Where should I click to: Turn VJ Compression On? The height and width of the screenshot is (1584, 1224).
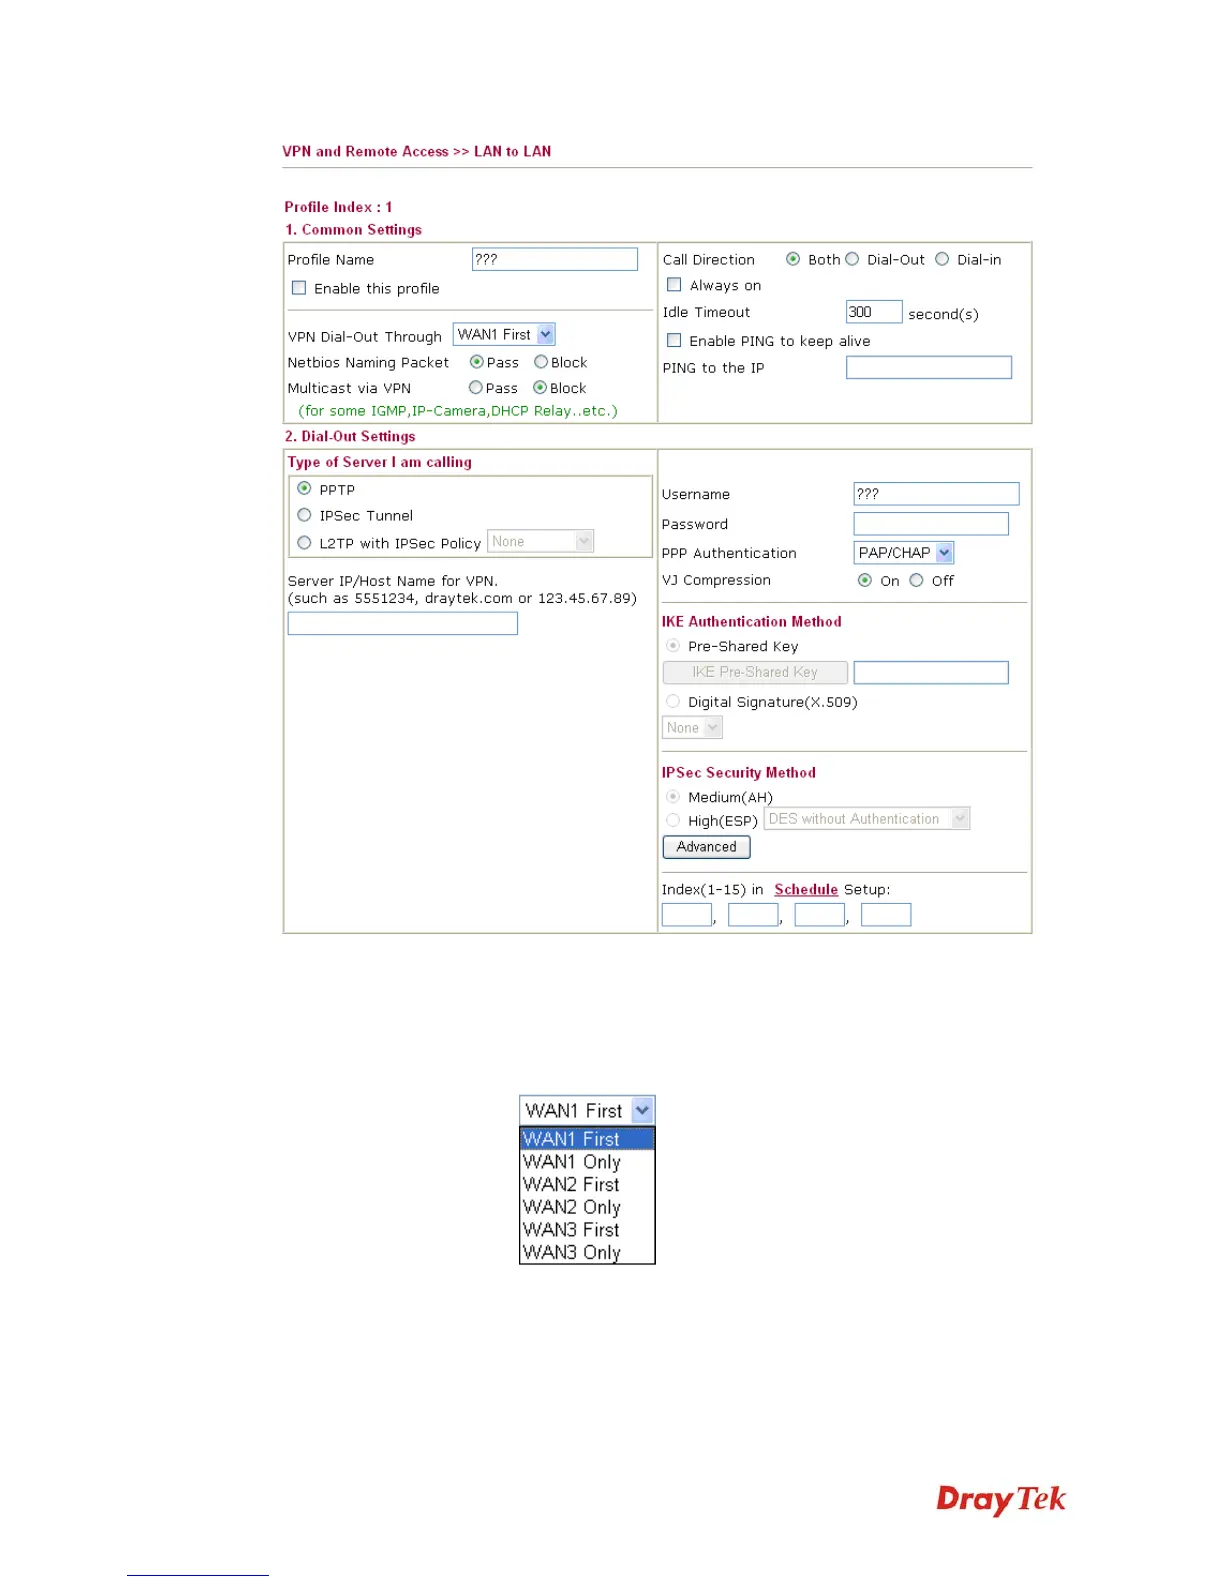(x=865, y=580)
